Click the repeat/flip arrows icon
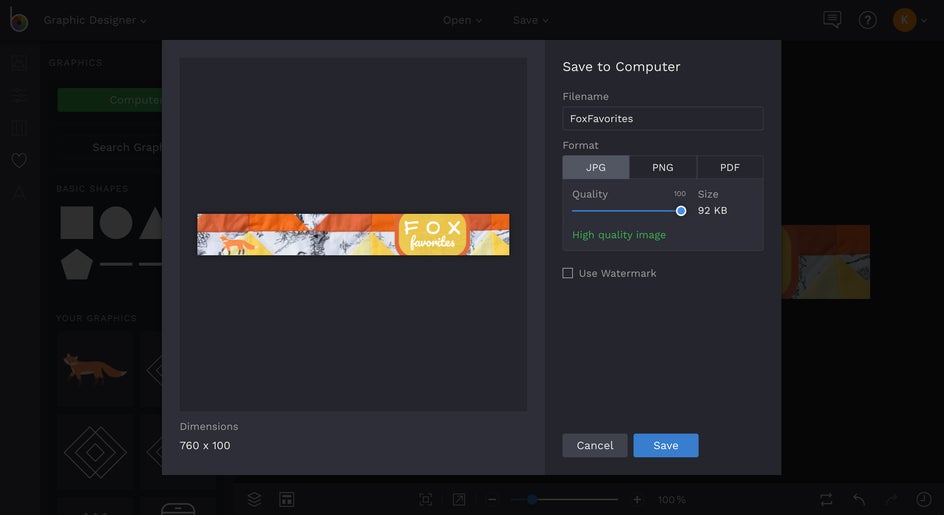 pyautogui.click(x=826, y=499)
